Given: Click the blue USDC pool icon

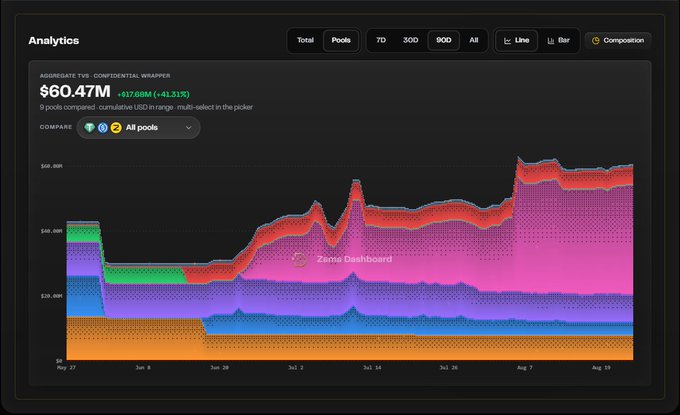Looking at the screenshot, I should (103, 127).
